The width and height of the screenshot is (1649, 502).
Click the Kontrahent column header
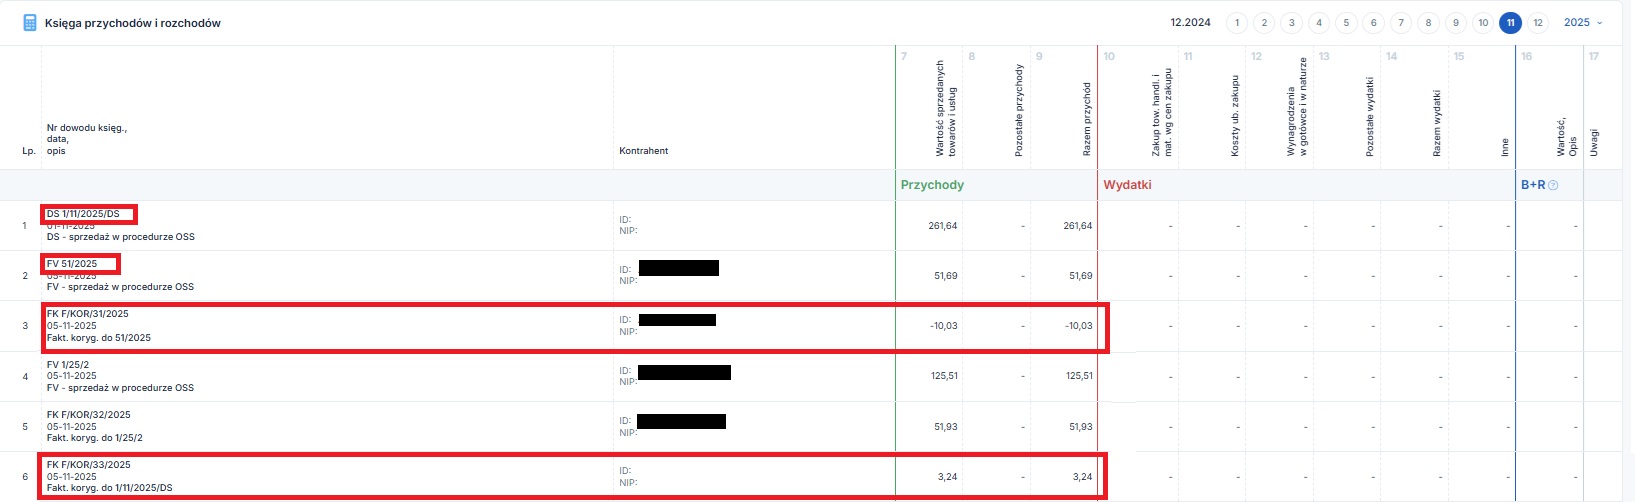point(644,151)
